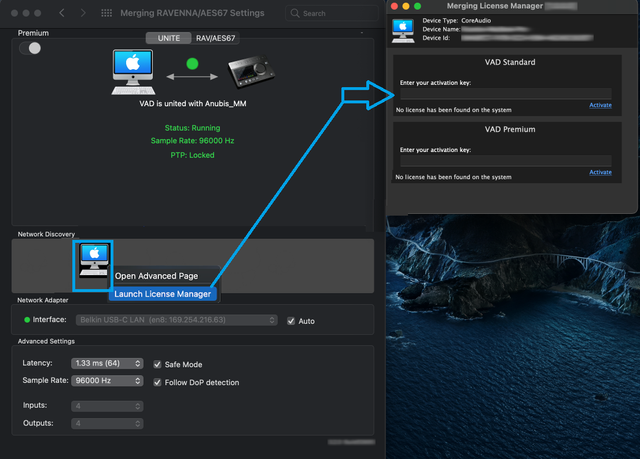This screenshot has width=640, height=459.
Task: Click the VAD Standard heading
Action: coord(510,62)
